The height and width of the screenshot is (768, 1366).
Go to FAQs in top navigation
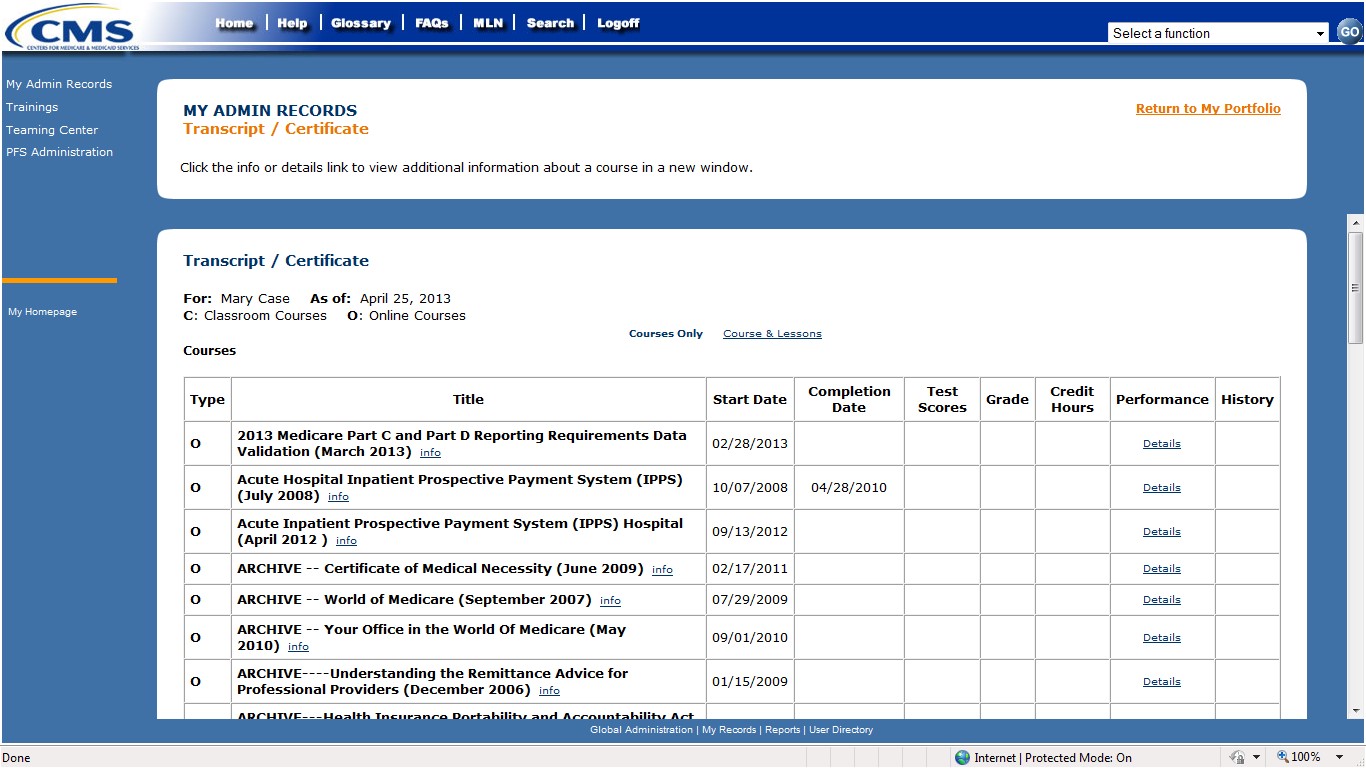pos(432,23)
